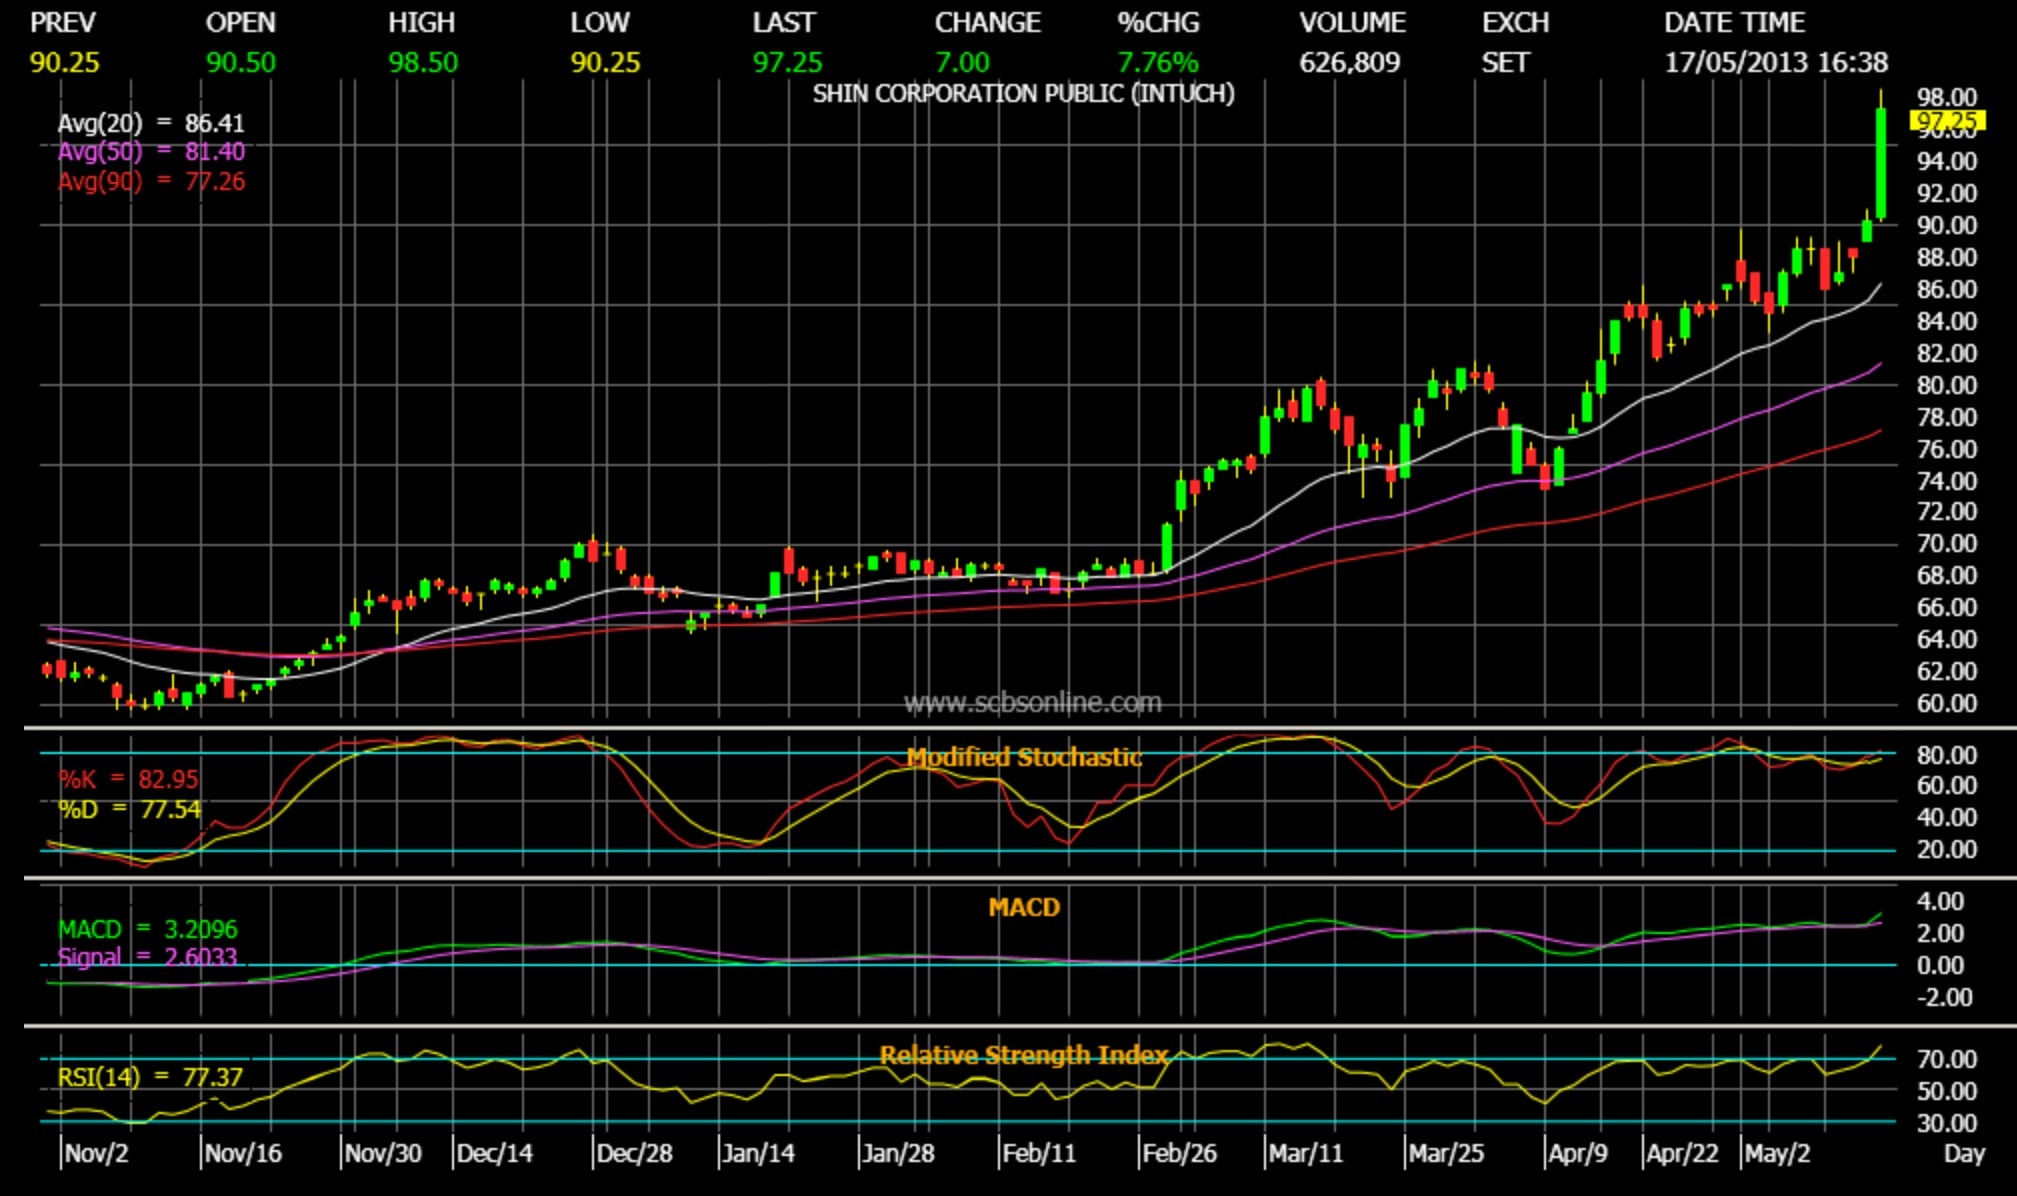
Task: Click the Dec/28 date axis label
Action: (x=635, y=1153)
